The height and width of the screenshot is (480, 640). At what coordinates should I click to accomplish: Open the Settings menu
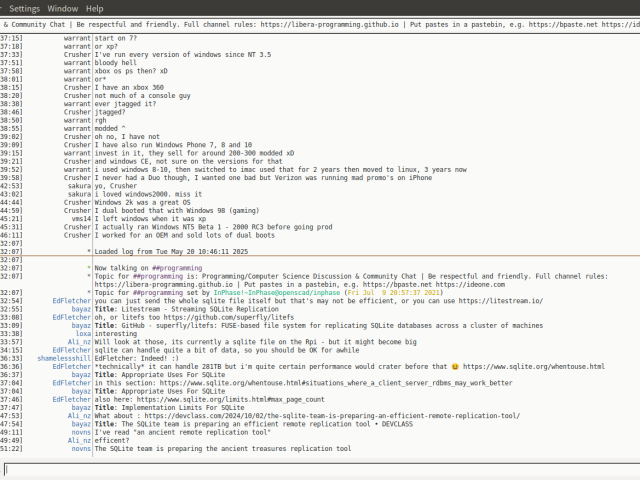[x=24, y=9]
